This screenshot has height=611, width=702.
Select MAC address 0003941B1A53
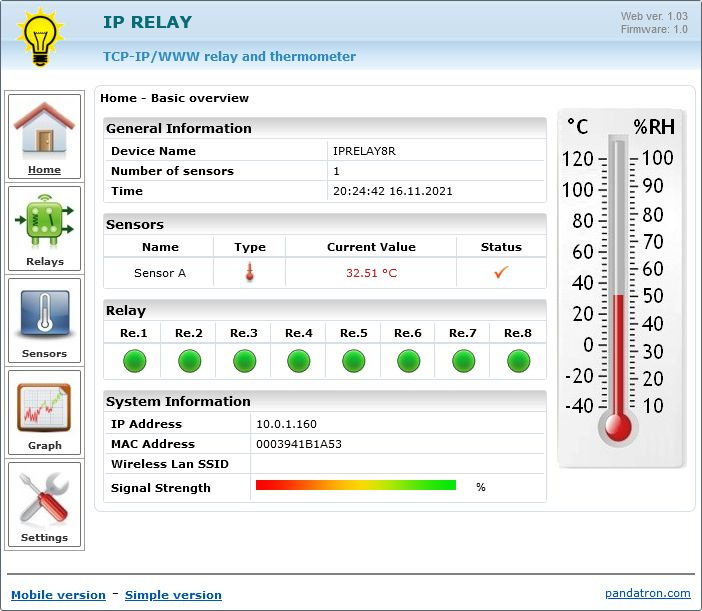coord(299,444)
